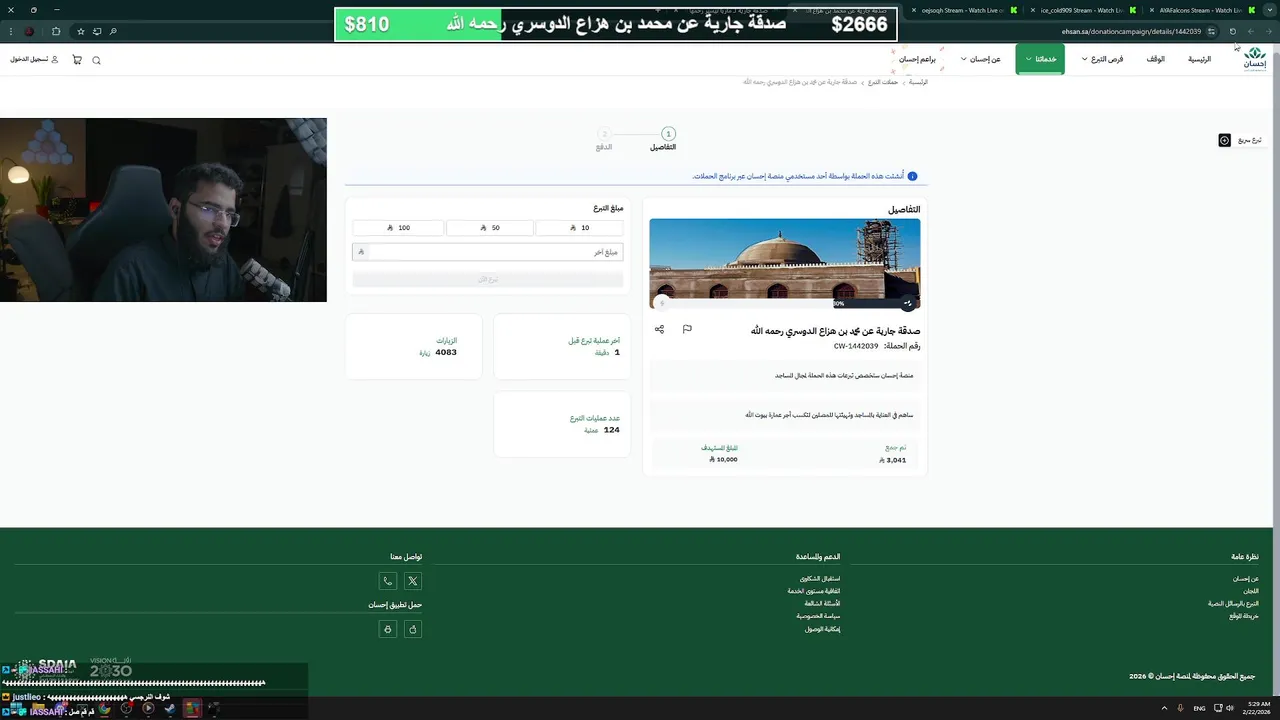Open the phone contact icon in footer
1280x720 pixels.
click(388, 581)
